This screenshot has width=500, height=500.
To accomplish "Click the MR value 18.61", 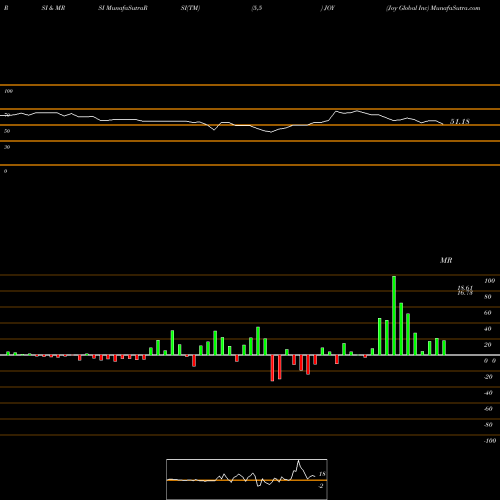I will point(465,288).
